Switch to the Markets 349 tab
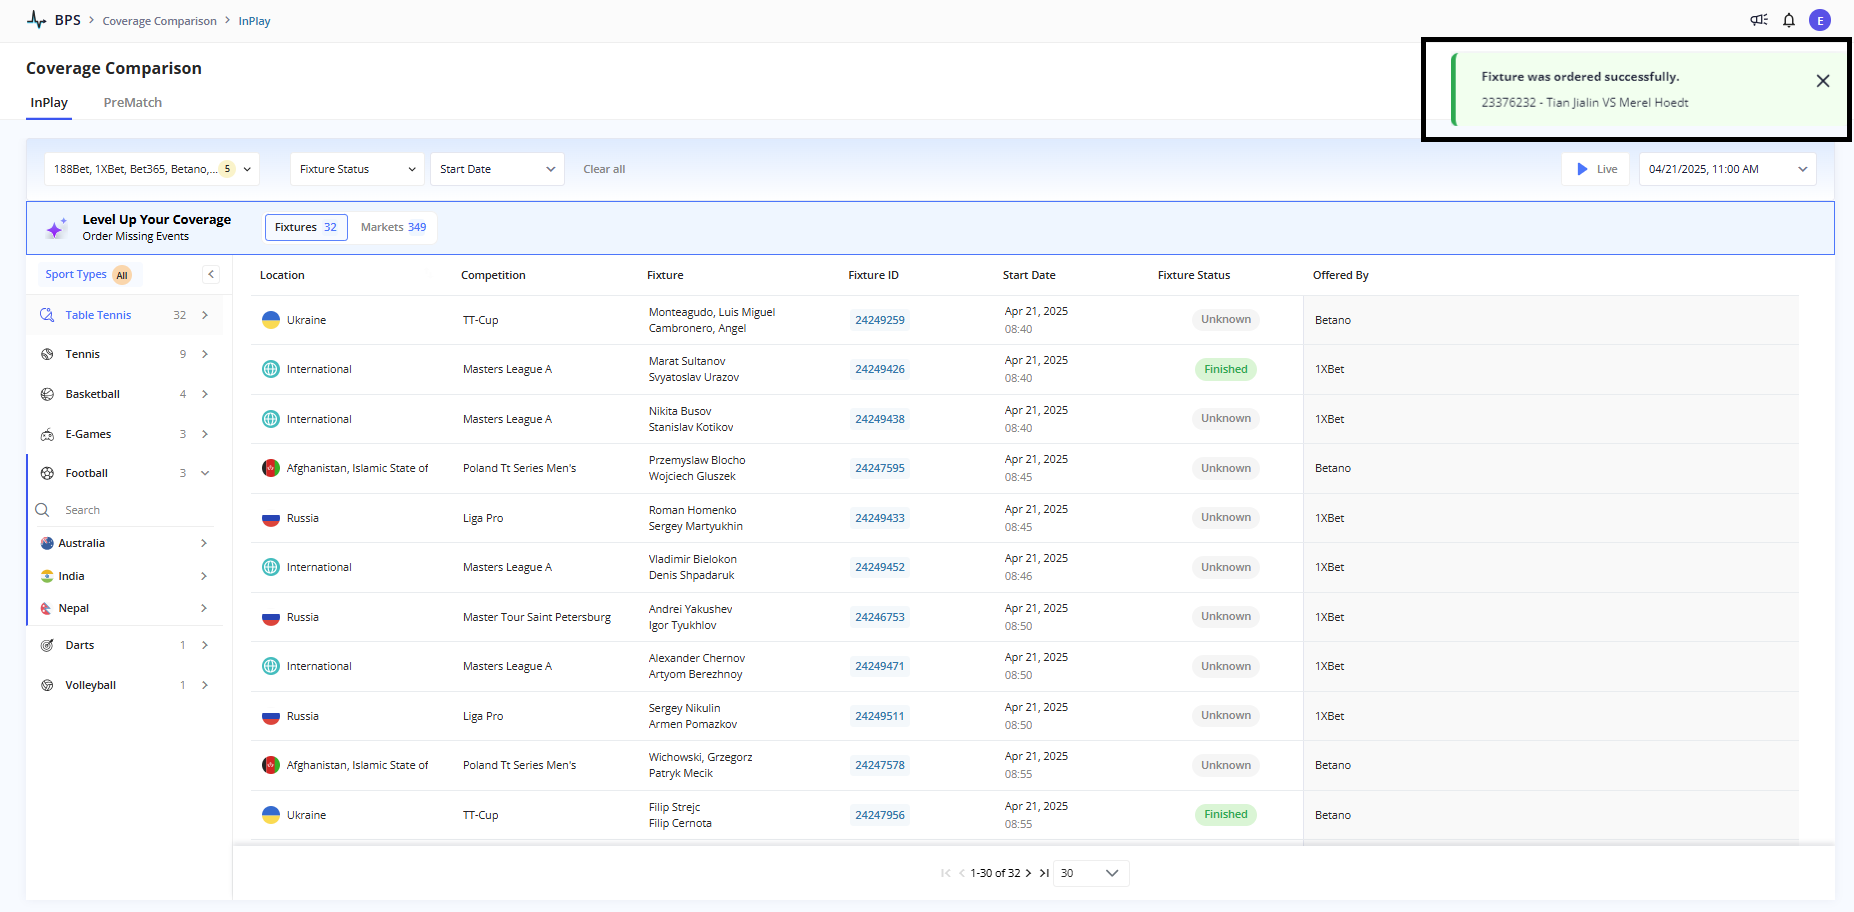 (x=393, y=227)
